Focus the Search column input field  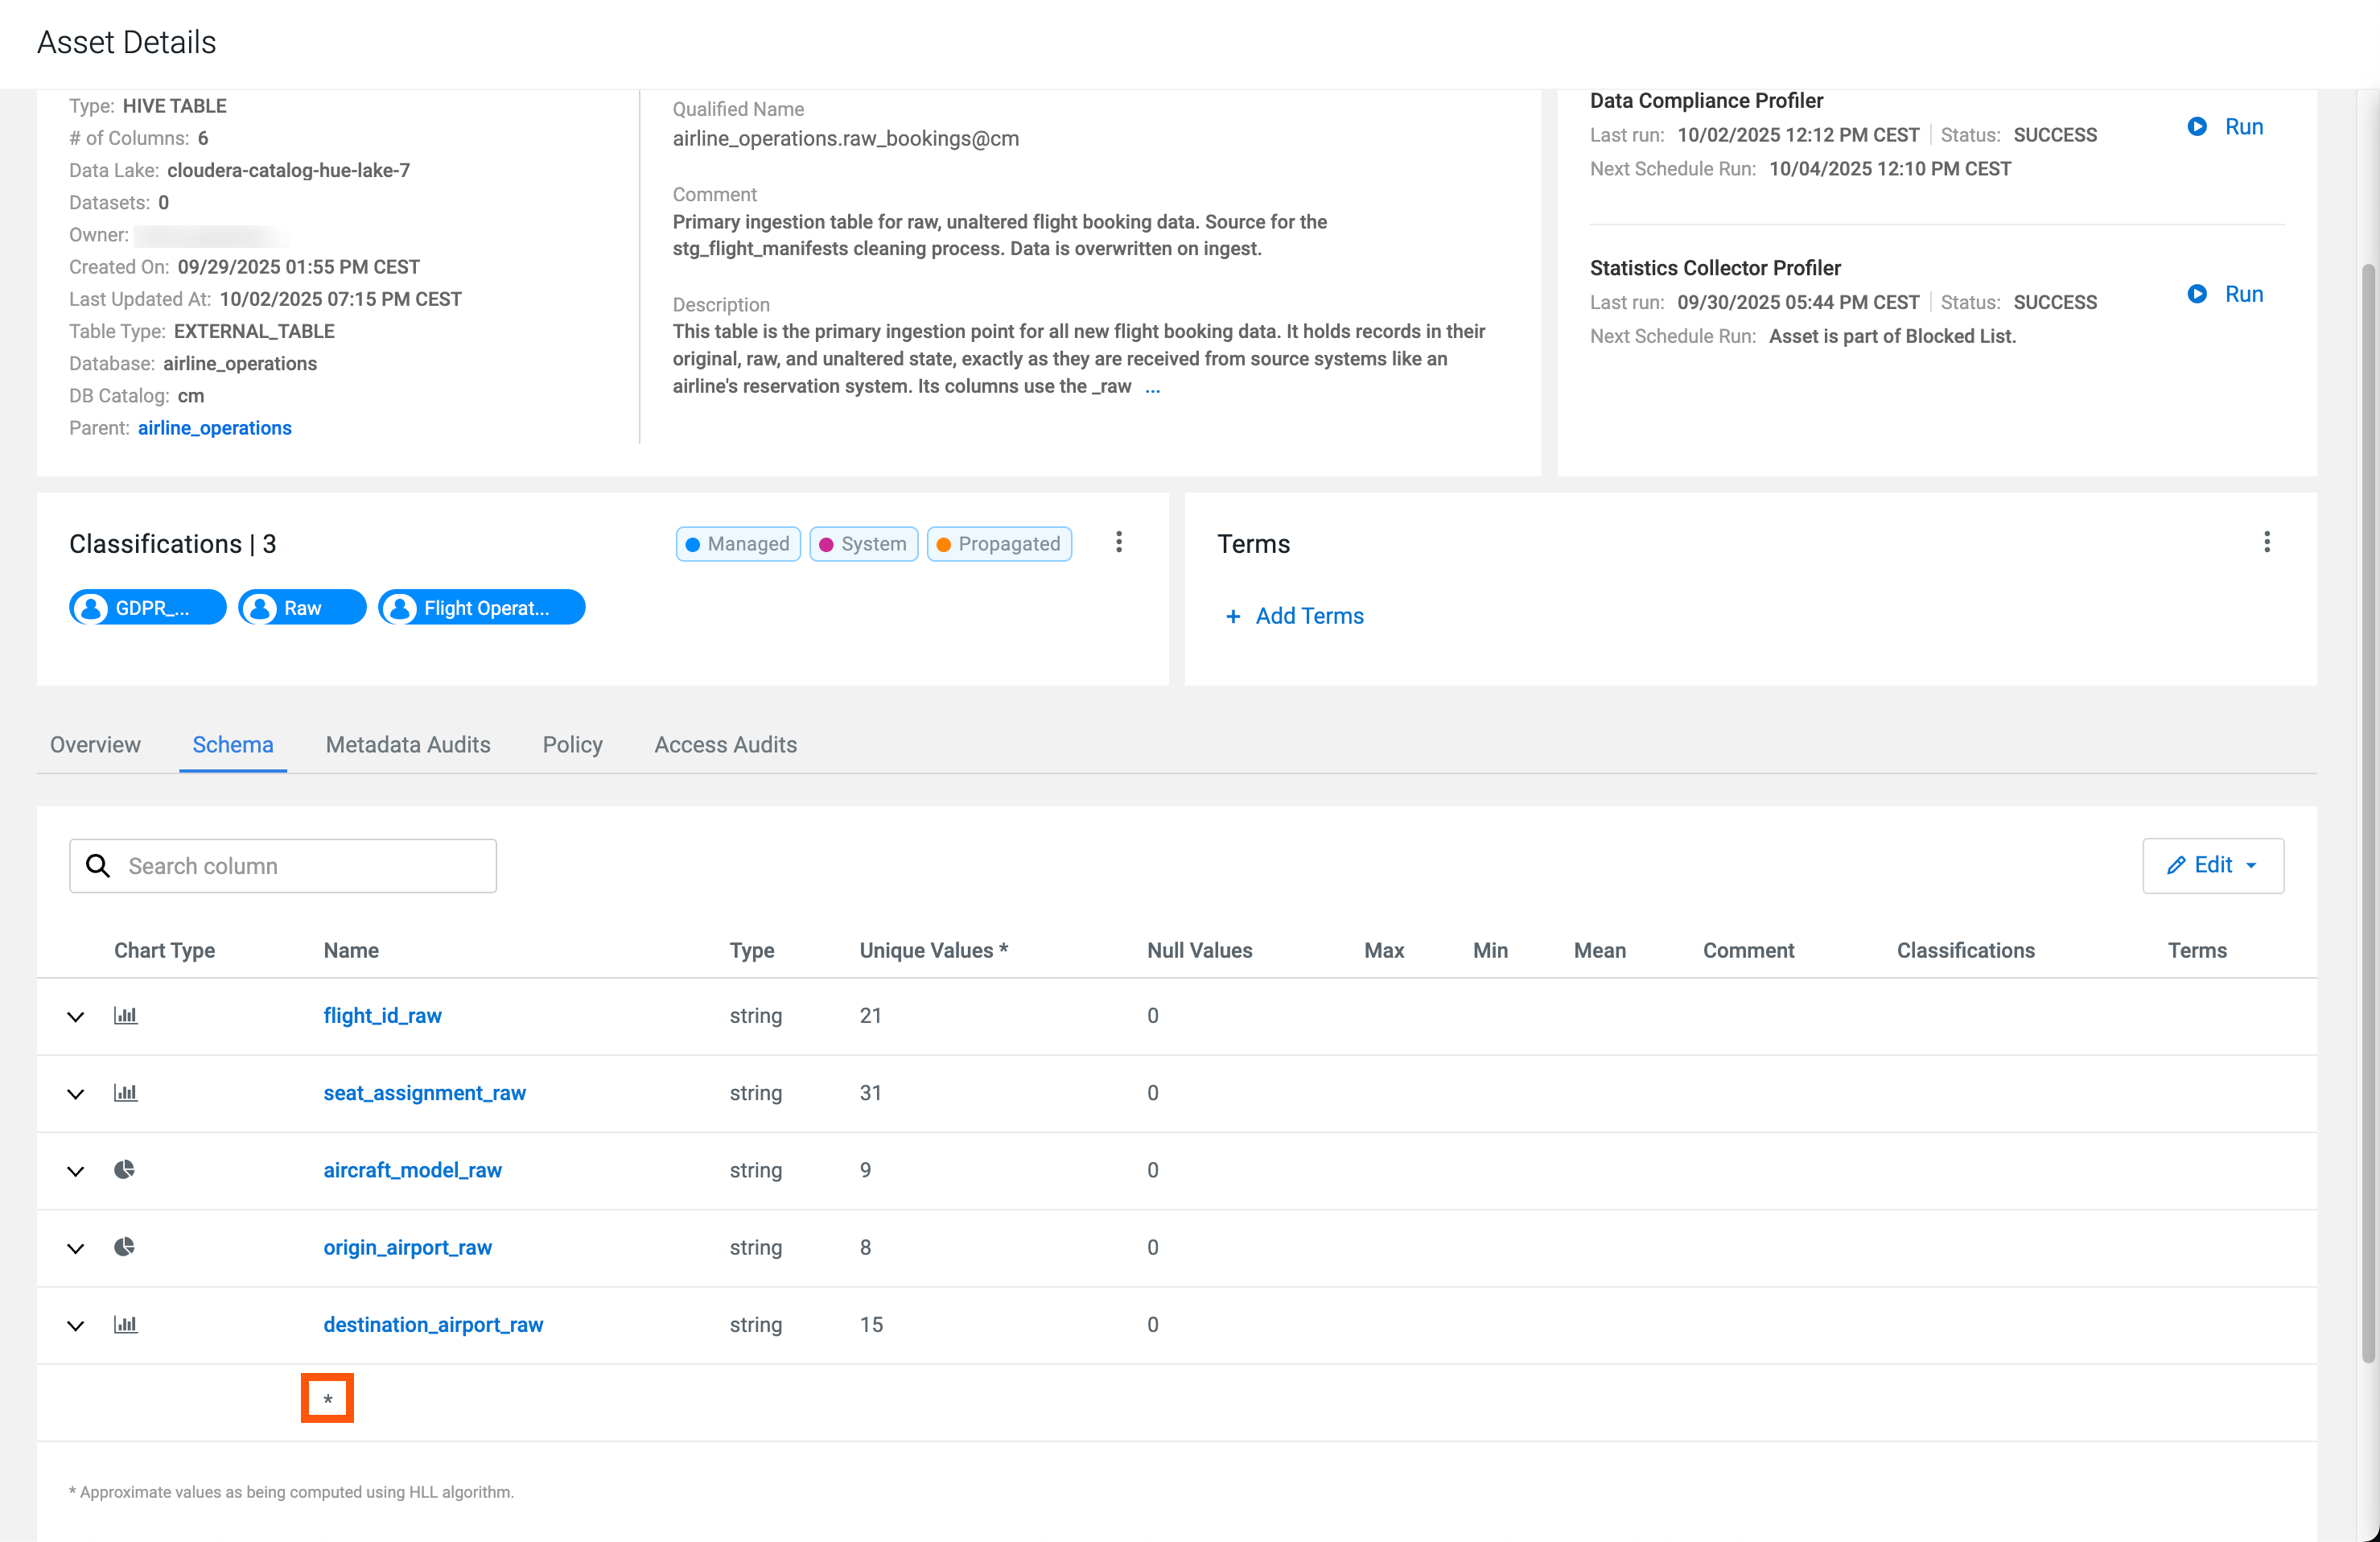coord(300,866)
